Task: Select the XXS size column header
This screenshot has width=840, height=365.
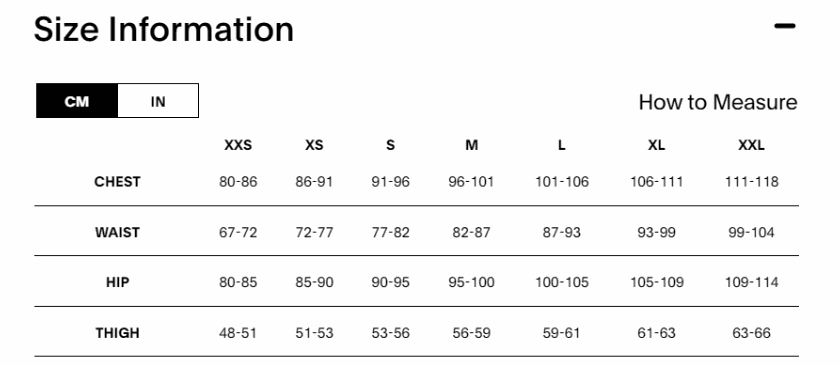Action: pos(238,145)
